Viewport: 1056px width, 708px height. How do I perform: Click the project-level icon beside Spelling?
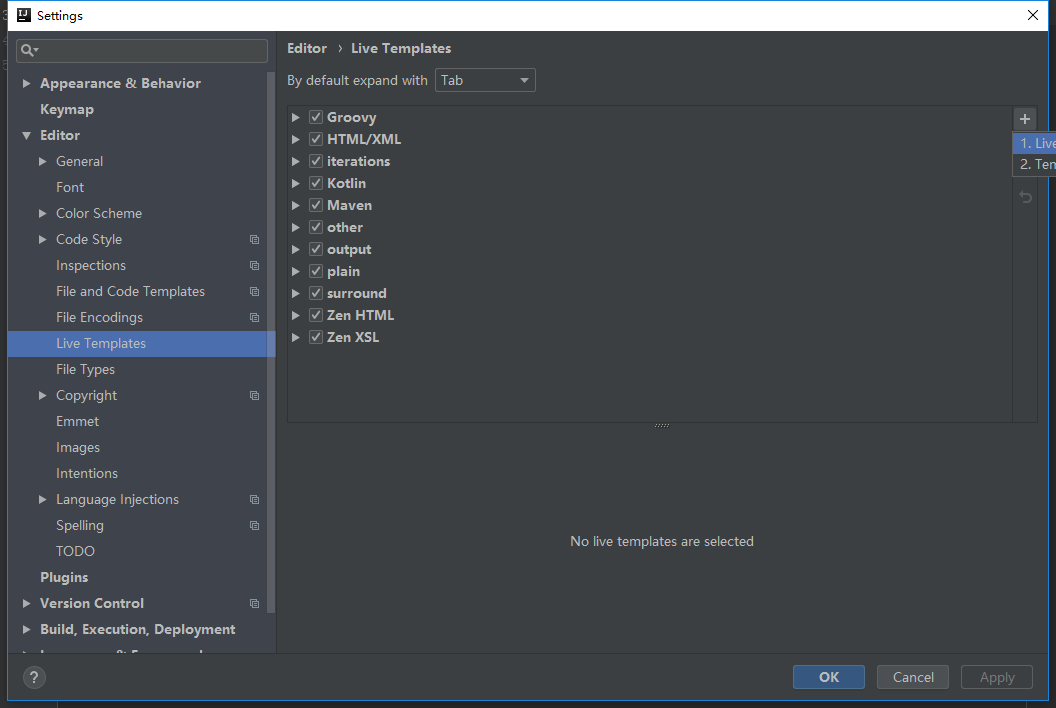tap(254, 526)
